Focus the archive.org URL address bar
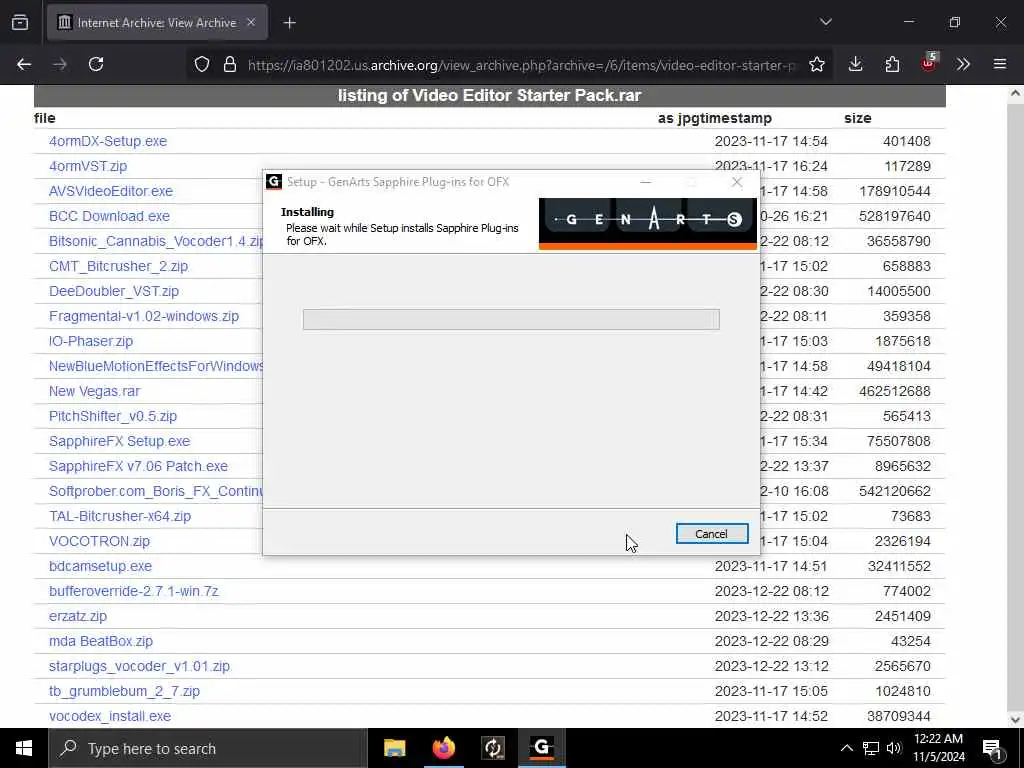Screen dimensions: 1024x768 tap(521, 65)
